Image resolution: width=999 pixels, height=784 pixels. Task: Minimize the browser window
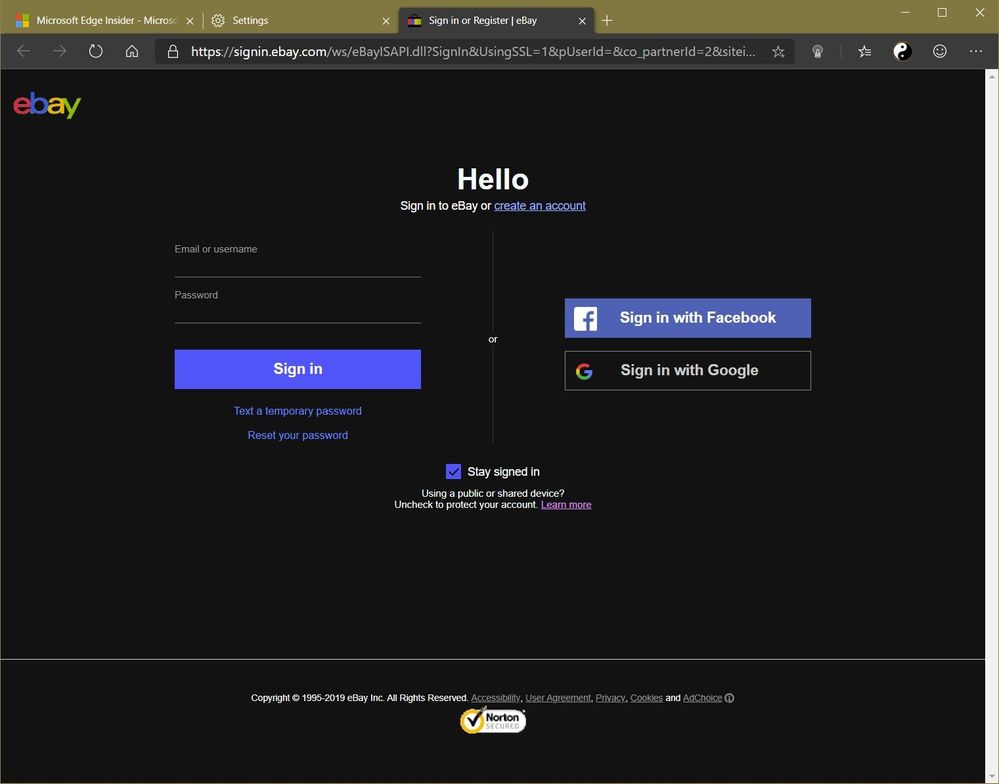(905, 13)
